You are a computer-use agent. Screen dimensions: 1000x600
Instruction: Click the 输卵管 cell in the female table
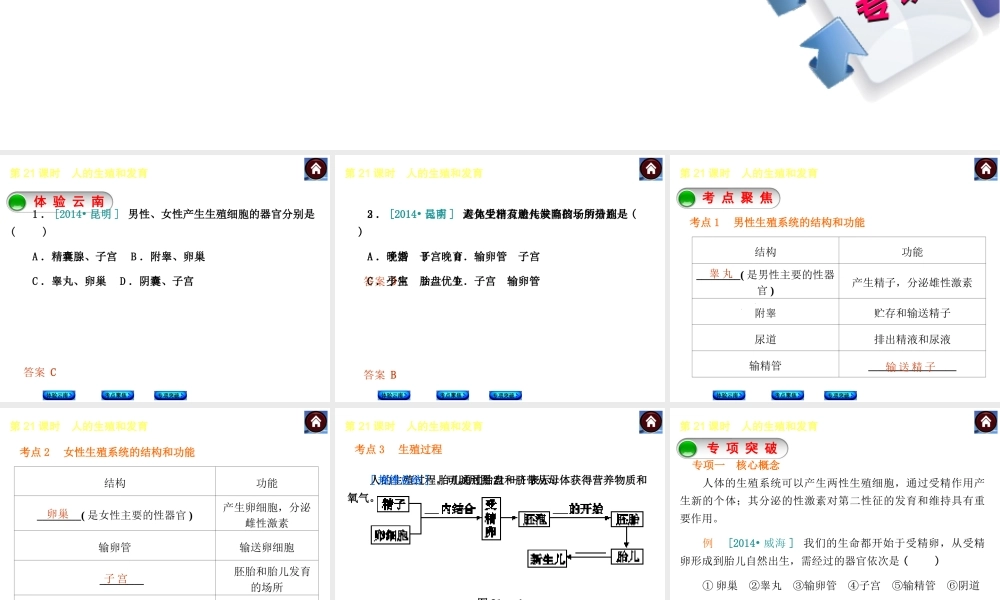(x=115, y=546)
